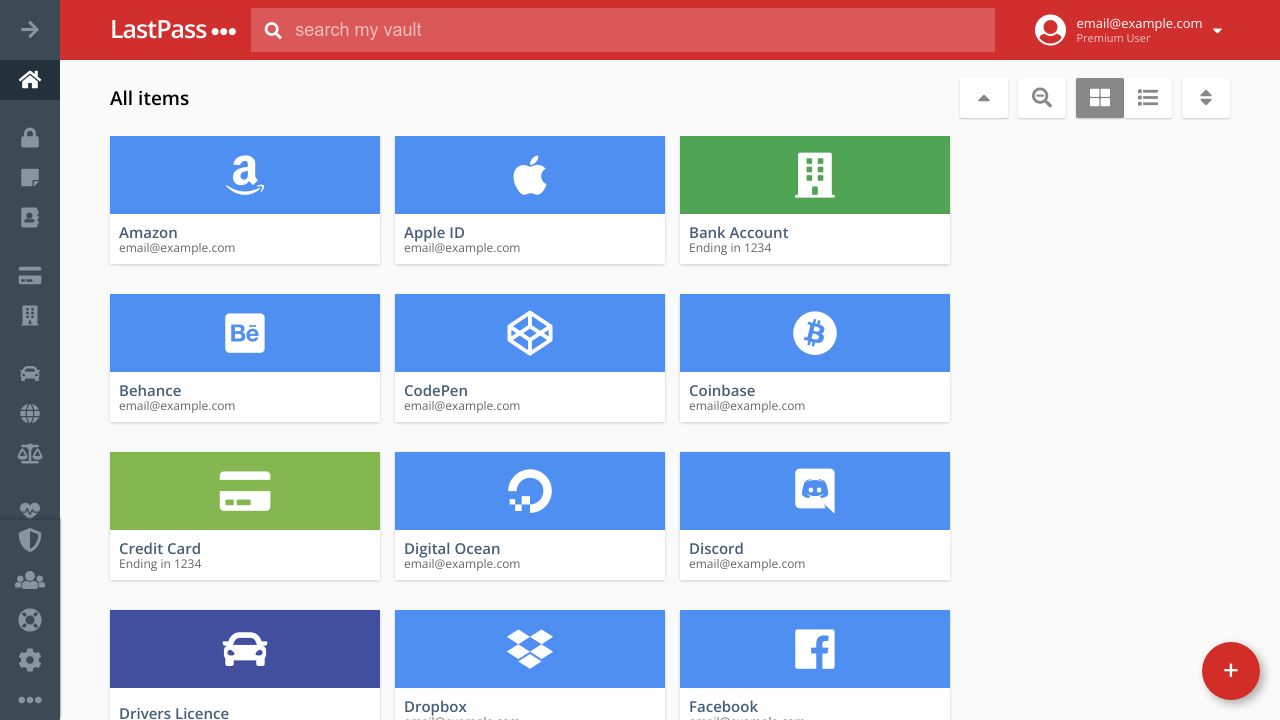The height and width of the screenshot is (720, 1280).
Task: Open the balance scales sidebar icon
Action: (30, 453)
